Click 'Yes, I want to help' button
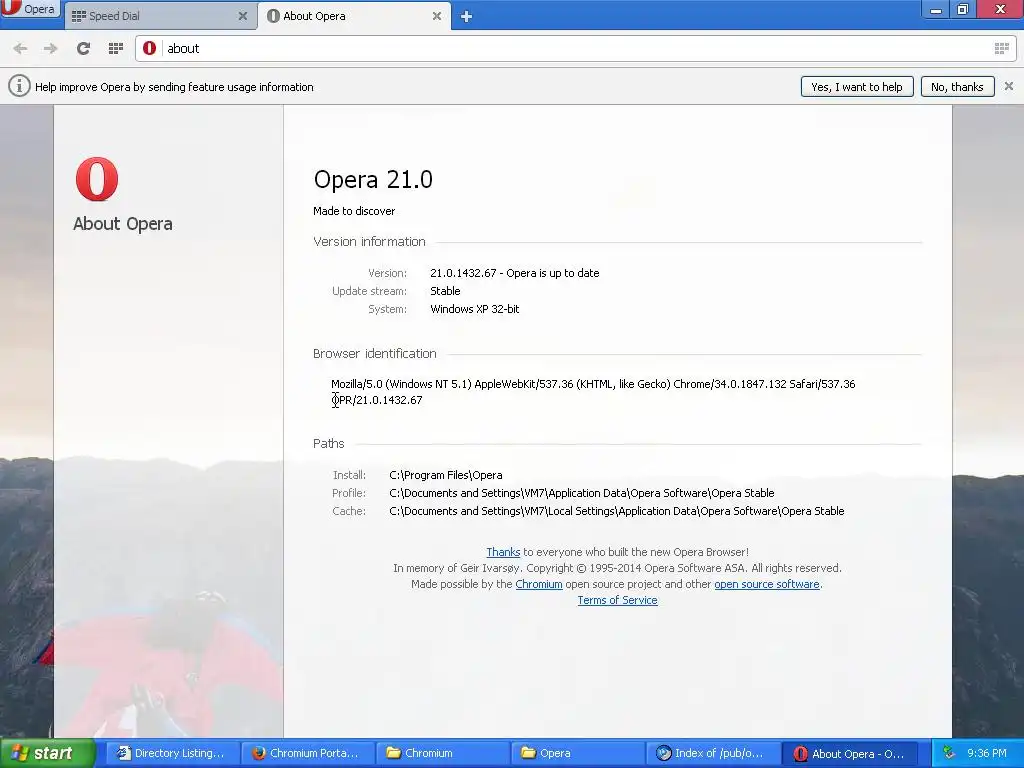This screenshot has width=1024, height=768. (x=856, y=87)
